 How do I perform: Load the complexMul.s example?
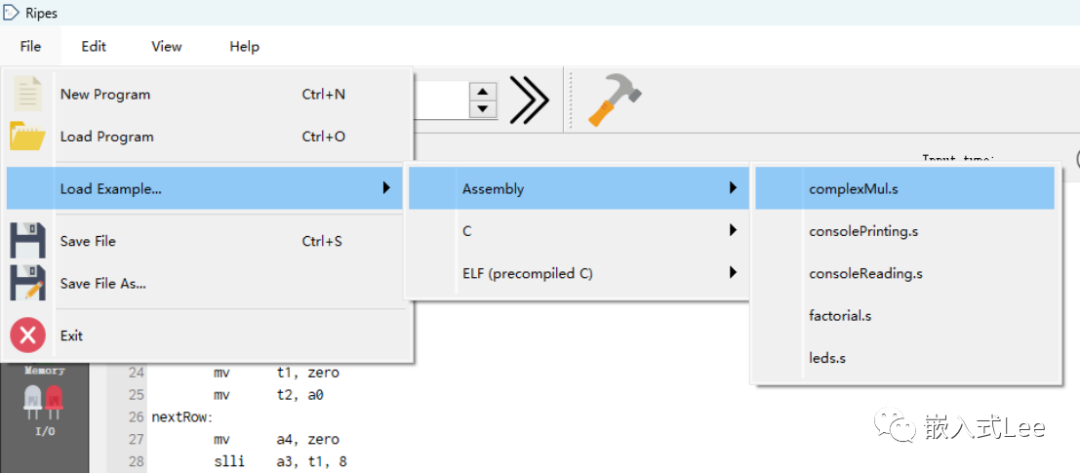(853, 188)
